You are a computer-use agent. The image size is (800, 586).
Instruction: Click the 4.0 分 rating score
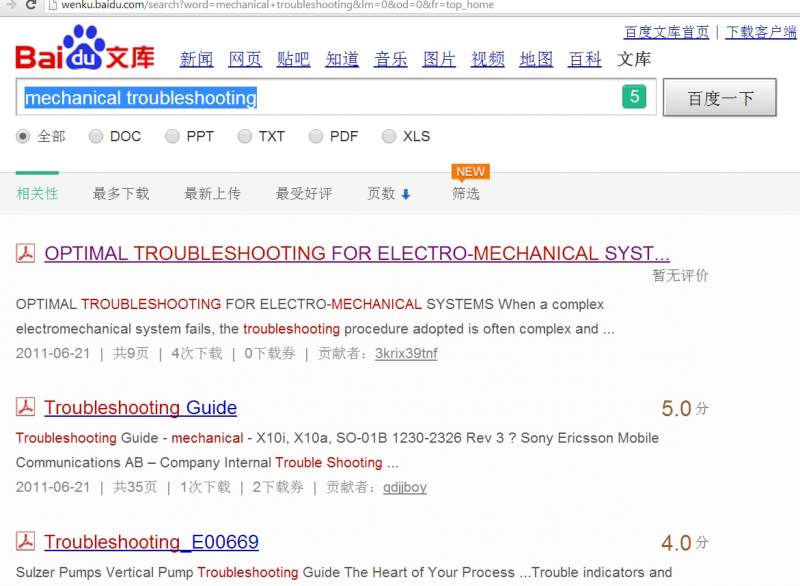click(x=685, y=543)
